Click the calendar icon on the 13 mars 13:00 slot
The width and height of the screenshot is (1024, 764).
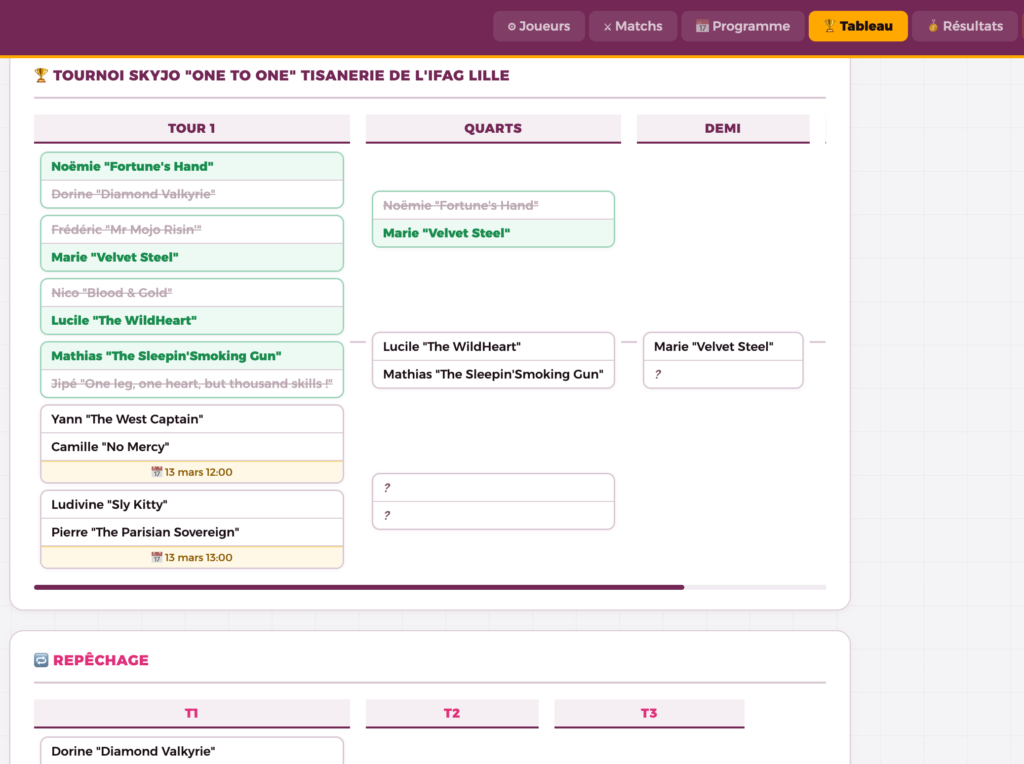(x=156, y=558)
